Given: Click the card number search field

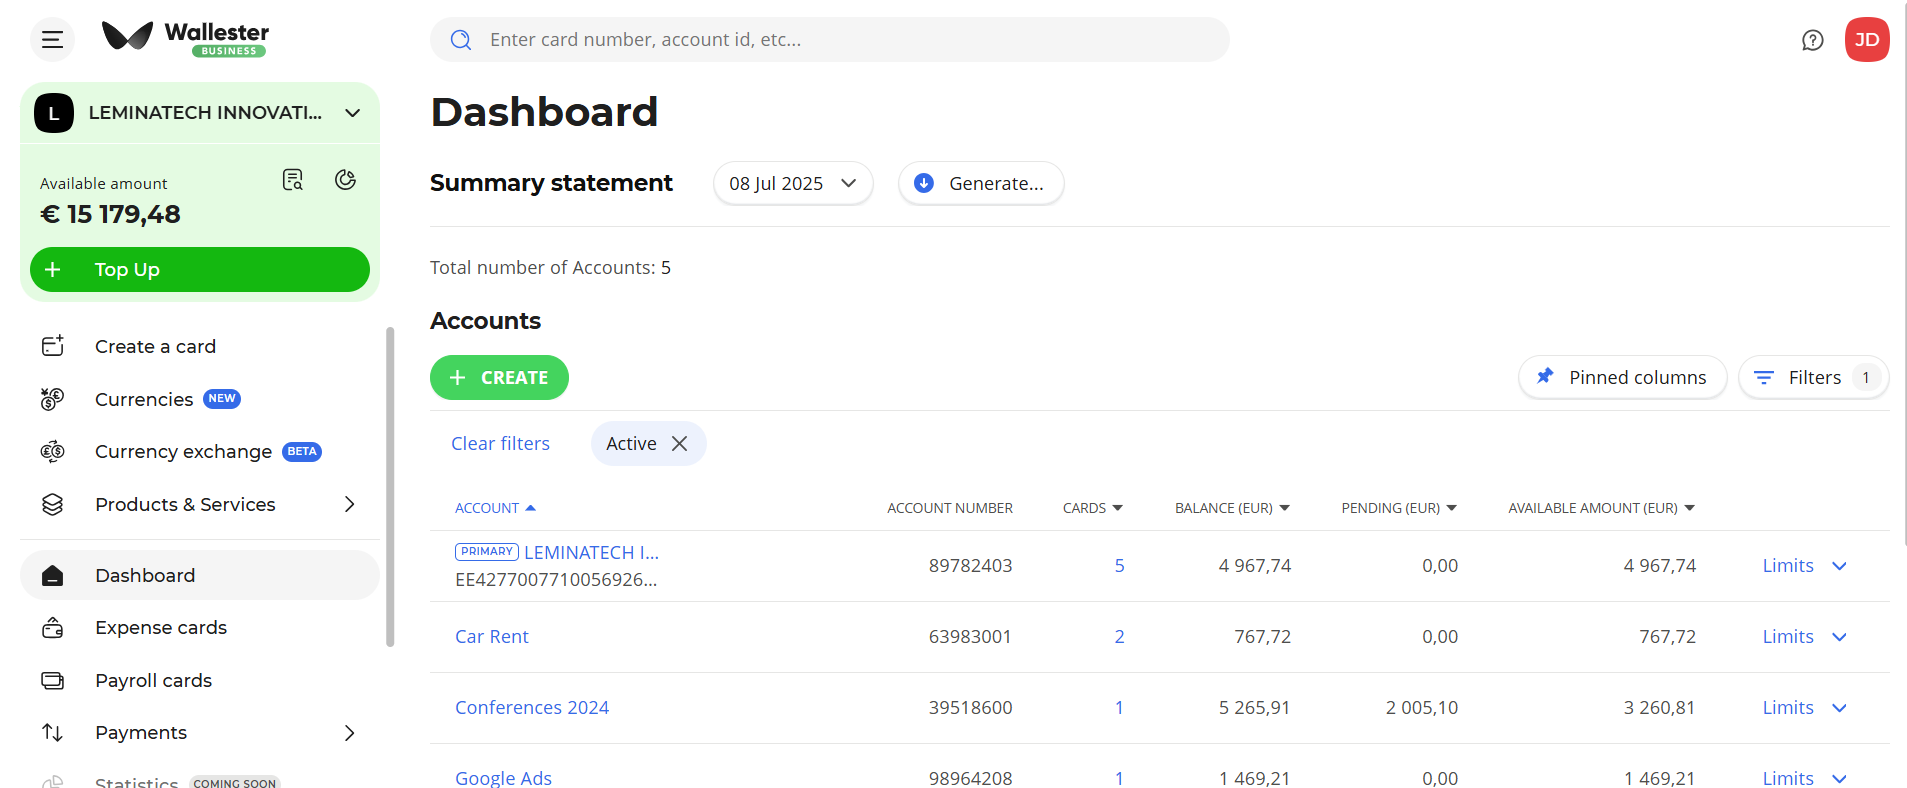Looking at the screenshot, I should point(830,40).
